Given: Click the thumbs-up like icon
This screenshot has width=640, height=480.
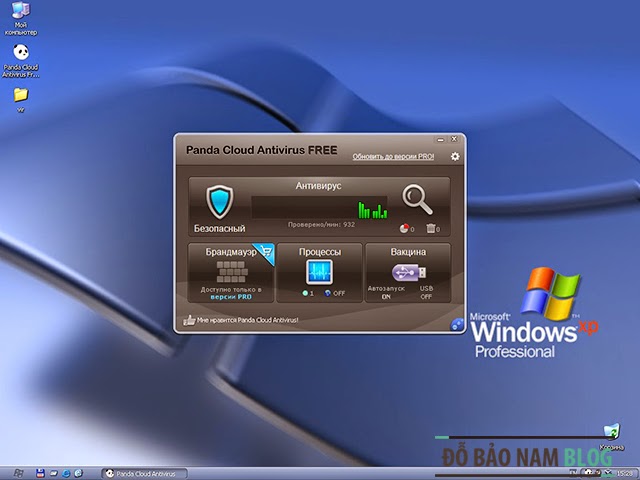Looking at the screenshot, I should coord(189,320).
